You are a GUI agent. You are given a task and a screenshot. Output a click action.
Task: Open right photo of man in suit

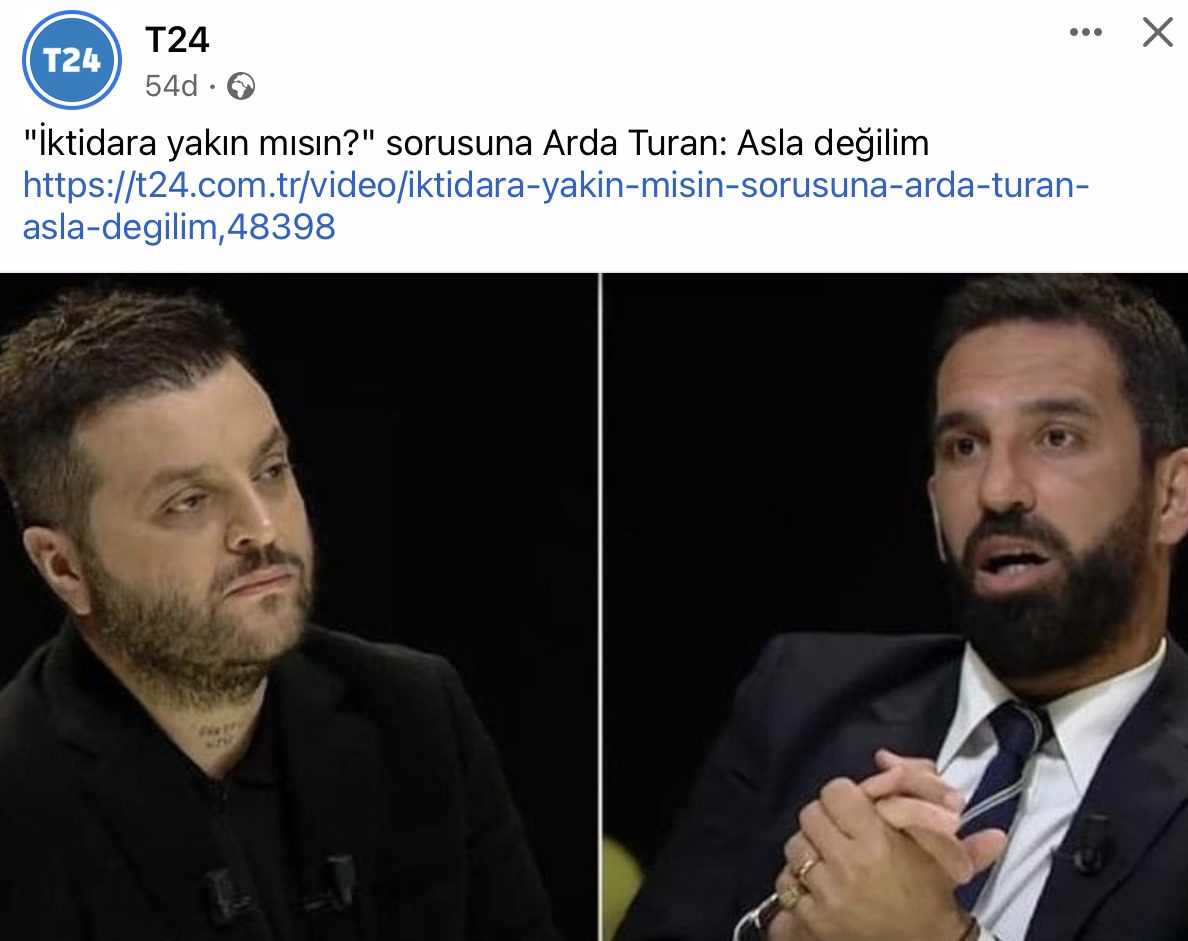click(896, 607)
